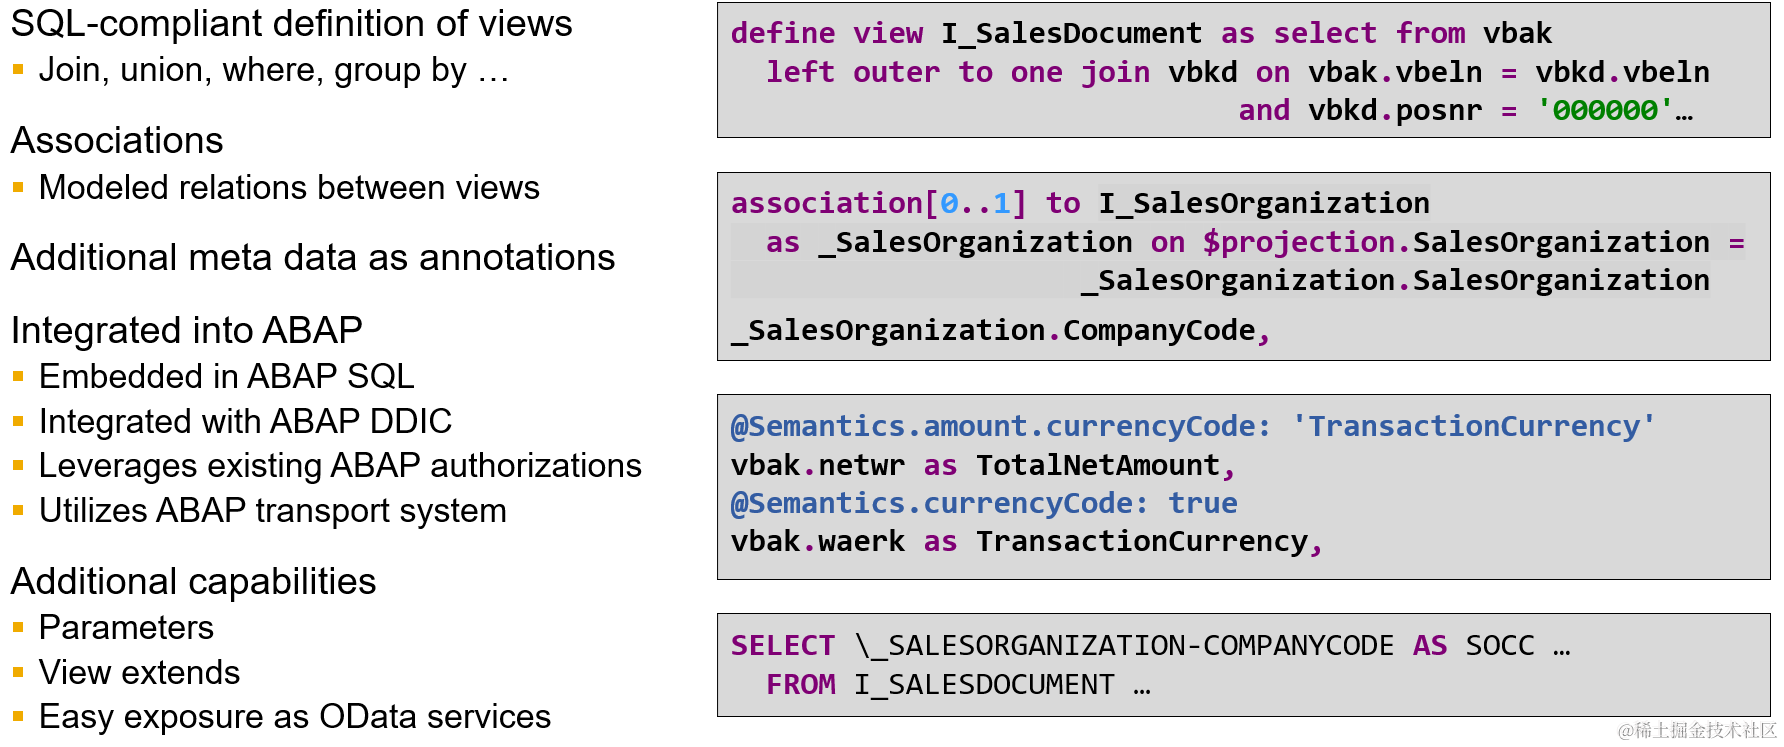Click the "SQL-compliant definition of views" heading
Image resolution: width=1784 pixels, height=747 pixels.
[x=291, y=23]
